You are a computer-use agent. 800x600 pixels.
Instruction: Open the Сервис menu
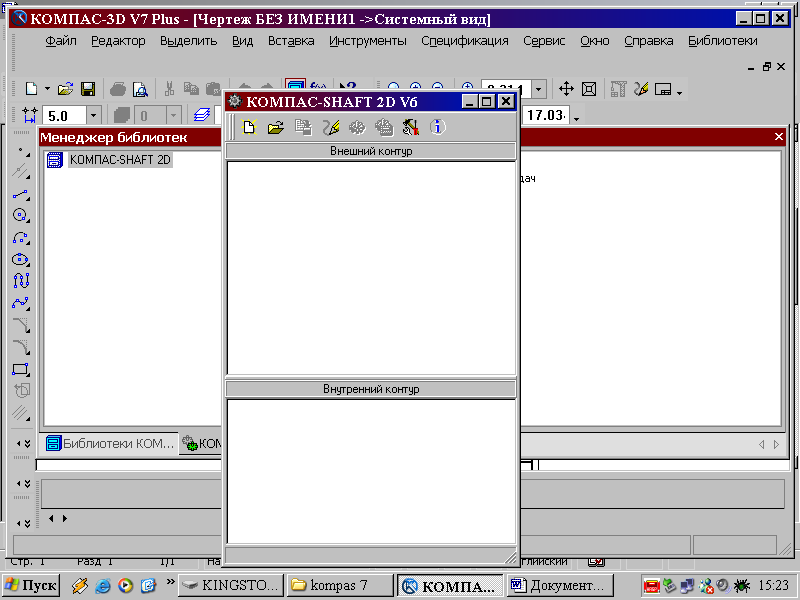point(544,41)
